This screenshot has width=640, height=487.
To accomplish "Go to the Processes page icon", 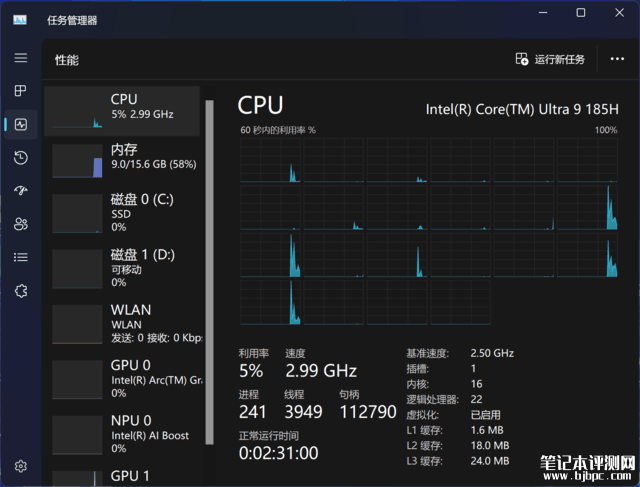I will click(20, 91).
